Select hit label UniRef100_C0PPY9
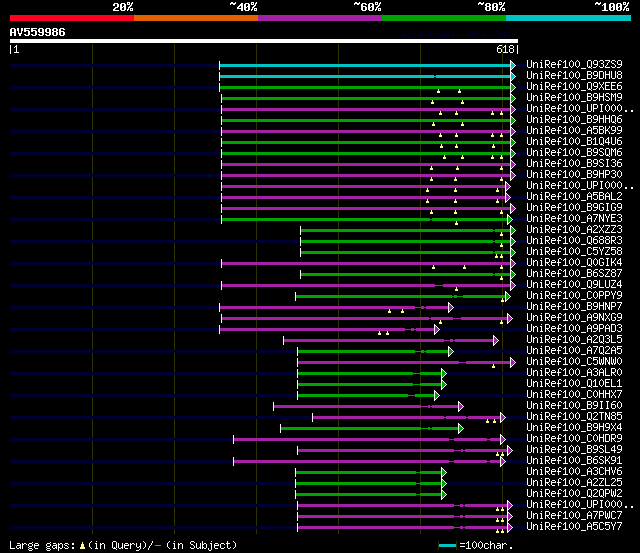This screenshot has height=553, width=640. pos(574,296)
